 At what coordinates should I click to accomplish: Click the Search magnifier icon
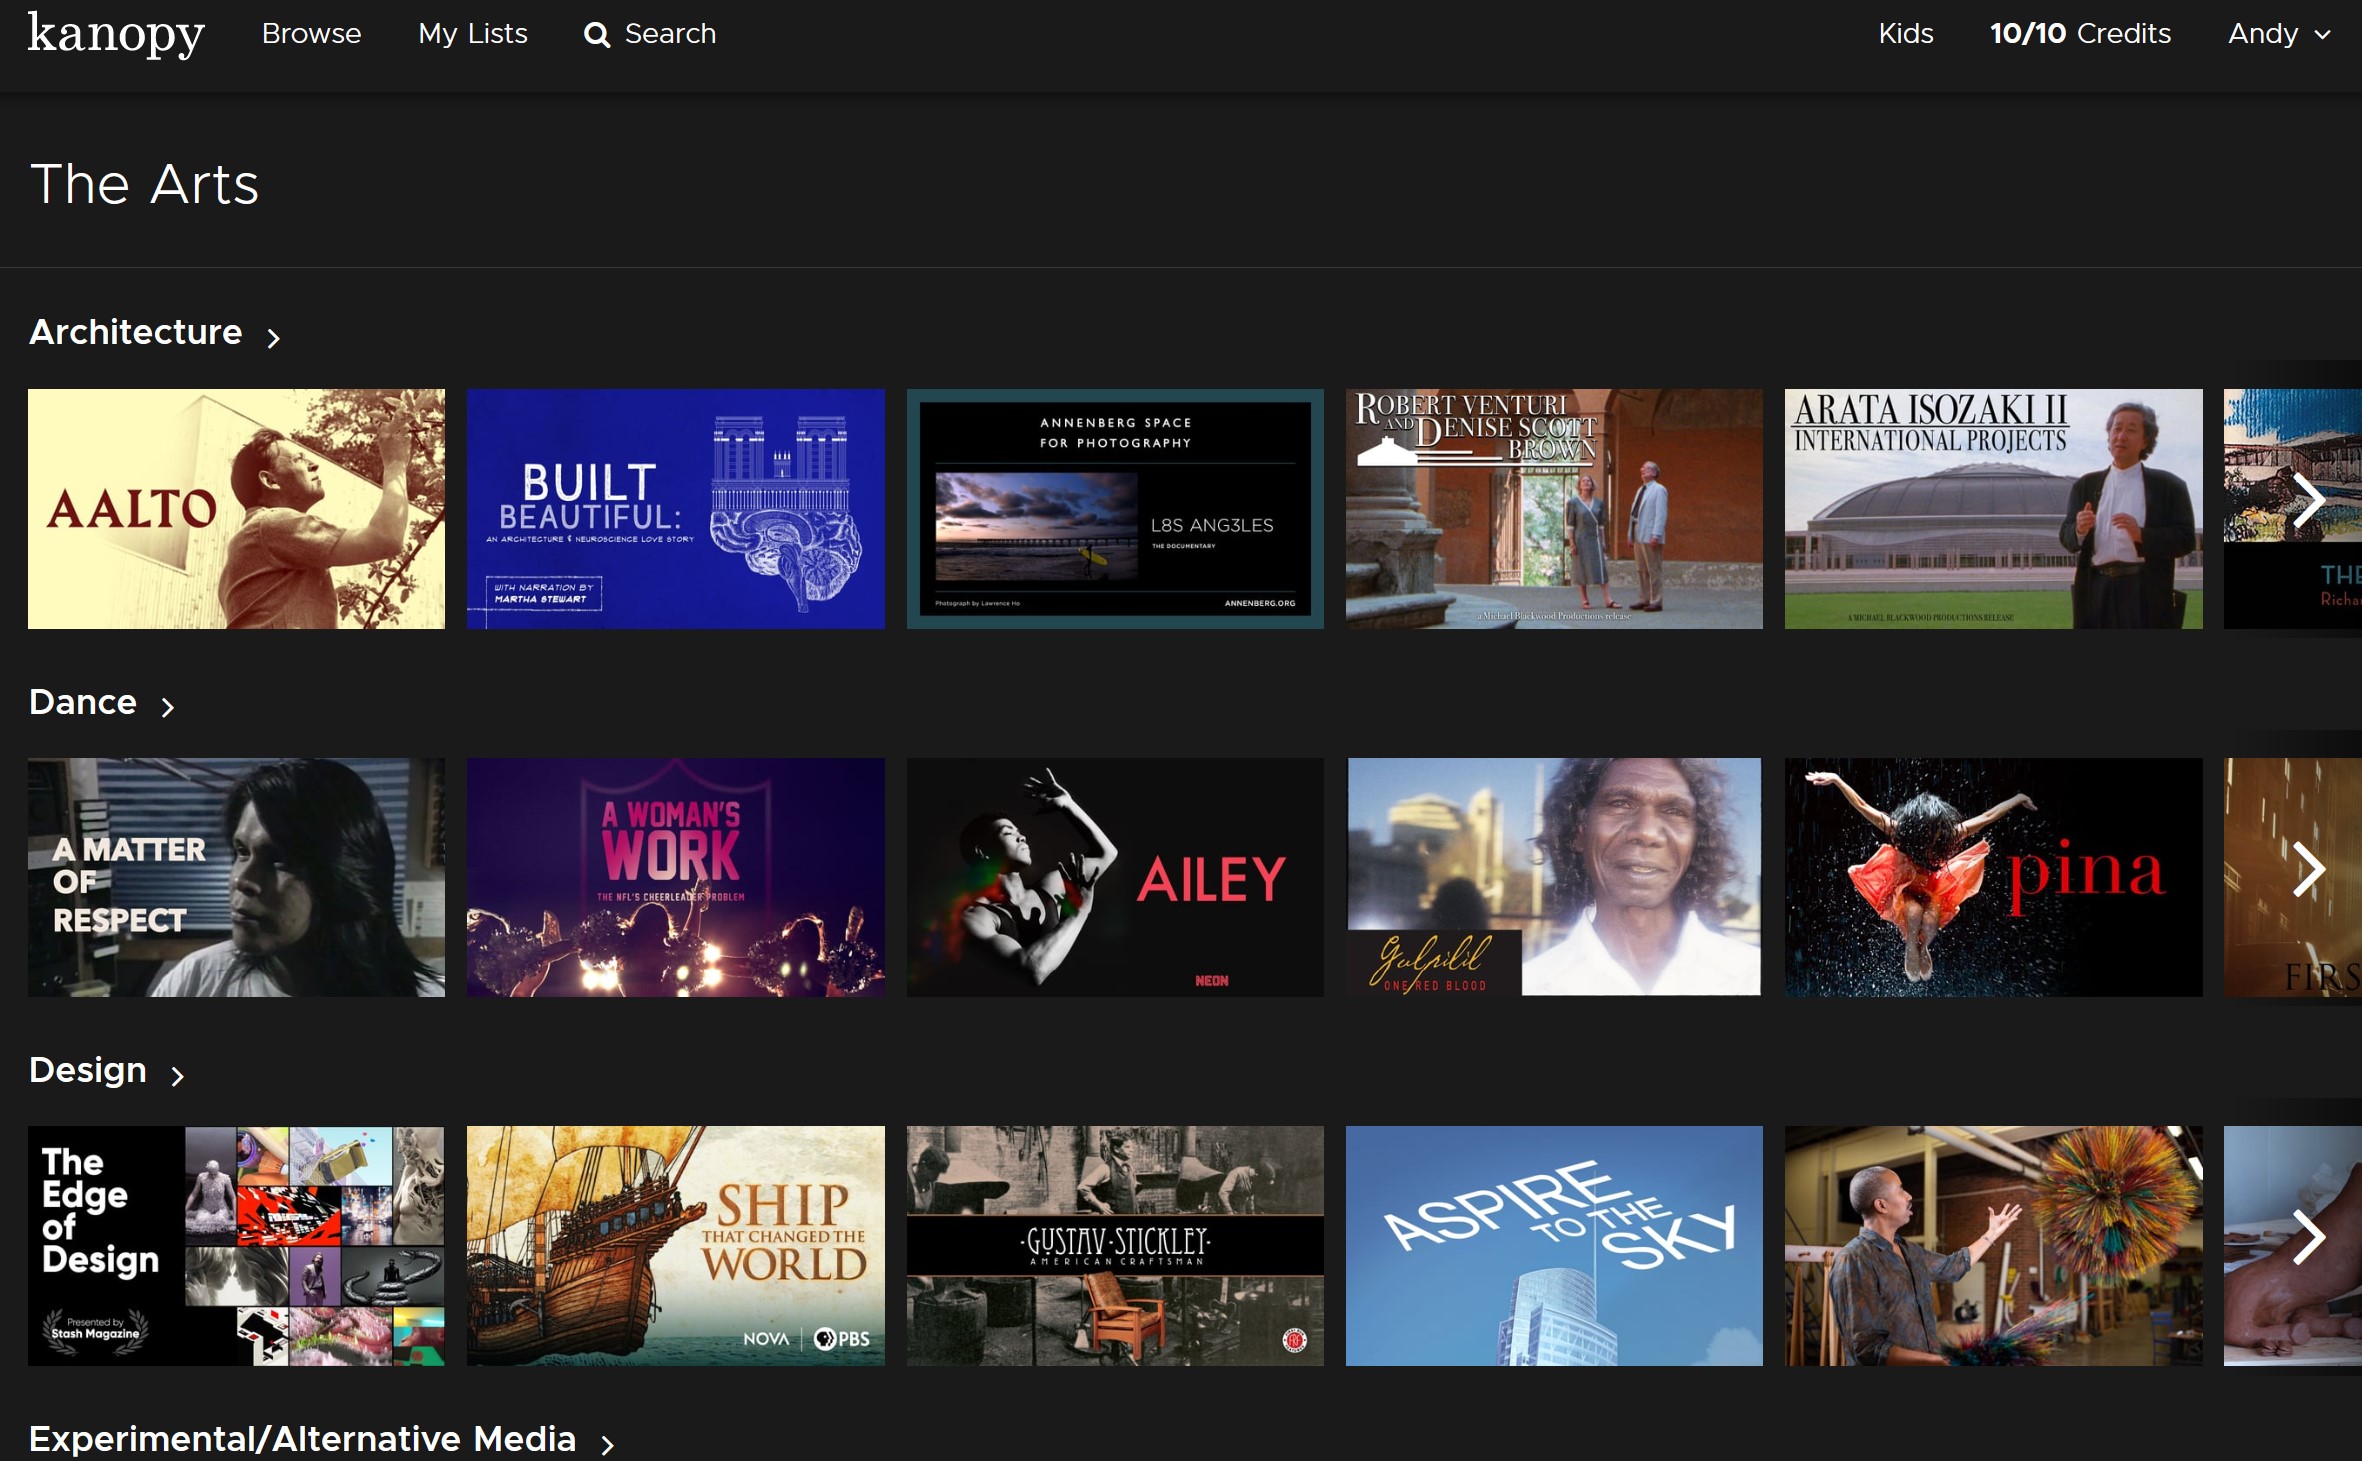(x=597, y=35)
